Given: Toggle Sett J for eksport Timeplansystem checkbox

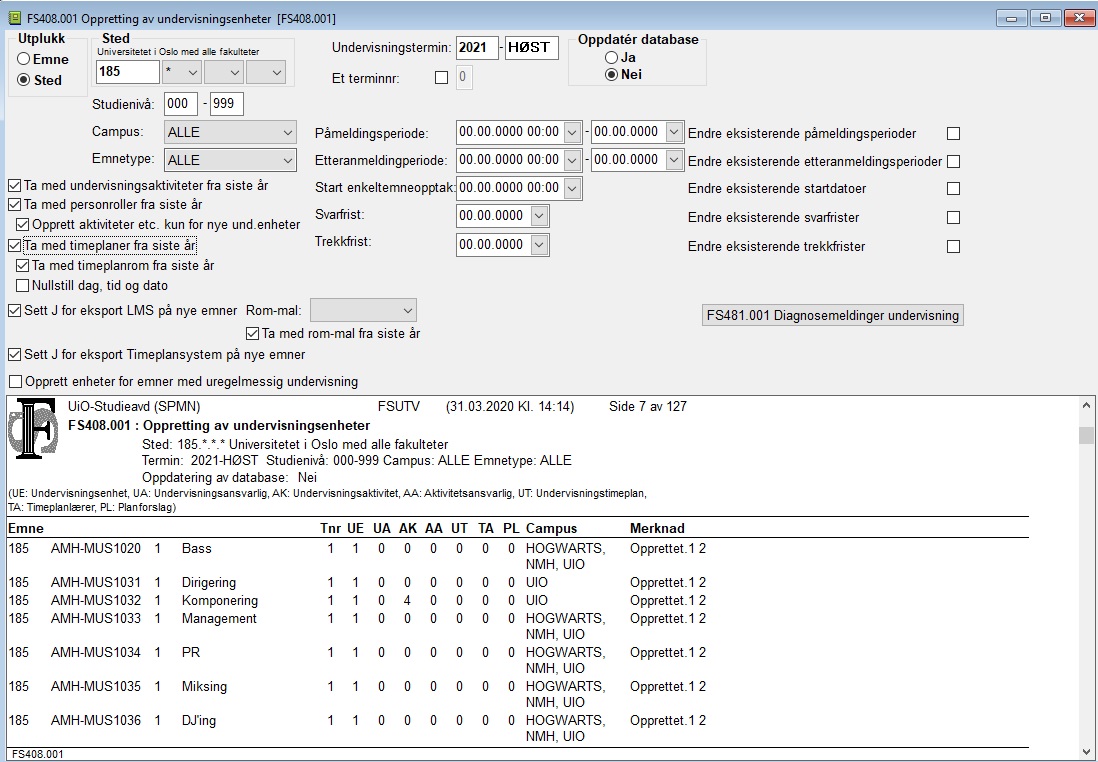Looking at the screenshot, I should (x=15, y=354).
